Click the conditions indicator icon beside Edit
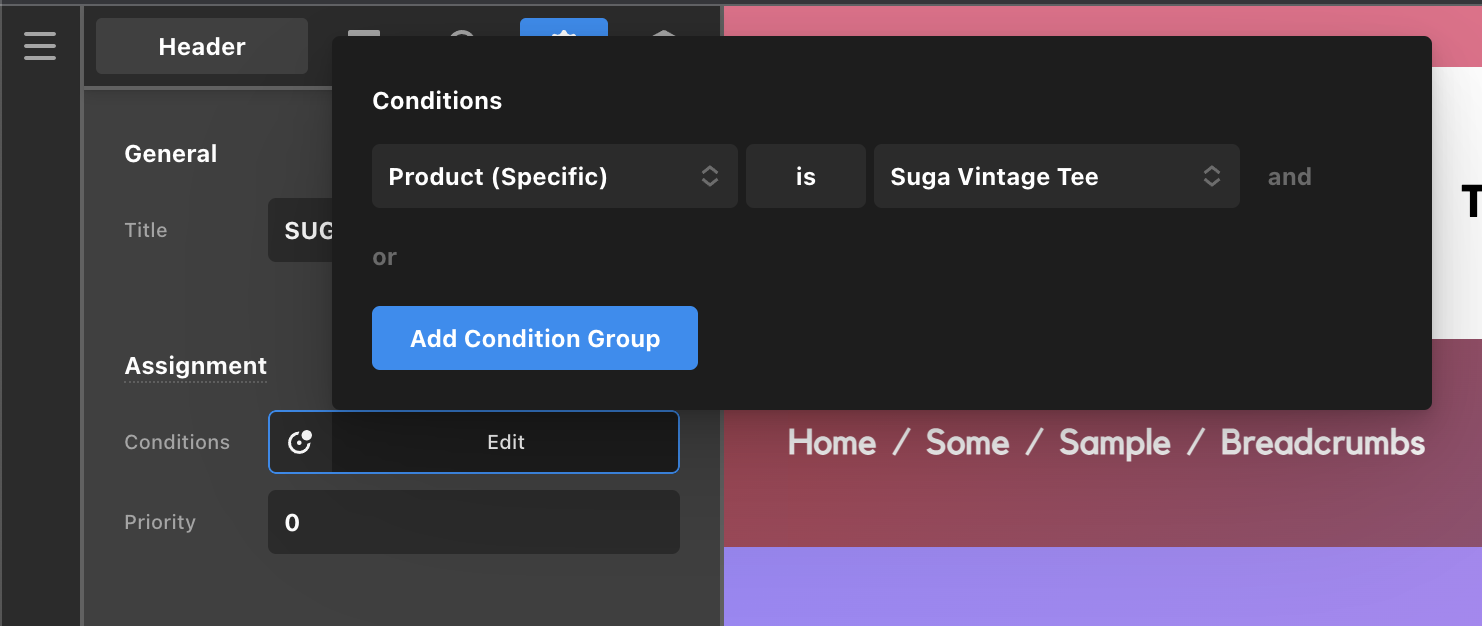 point(300,442)
